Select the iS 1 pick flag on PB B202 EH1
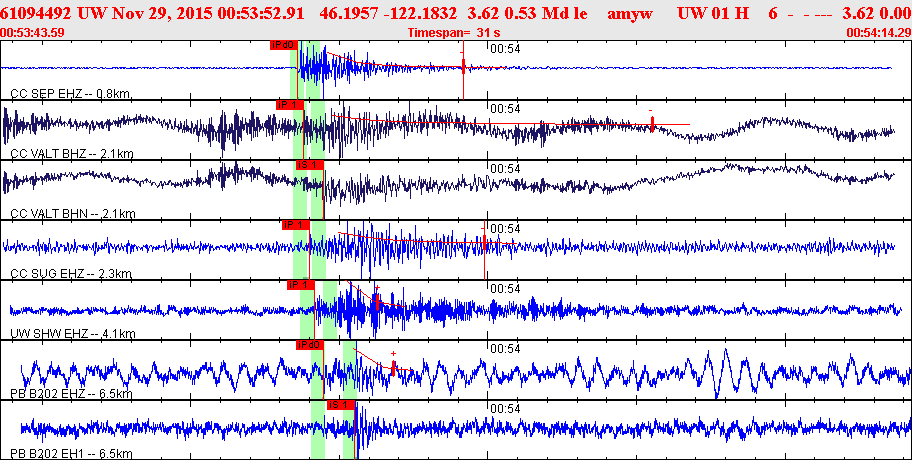912x460 pixels. coord(341,405)
